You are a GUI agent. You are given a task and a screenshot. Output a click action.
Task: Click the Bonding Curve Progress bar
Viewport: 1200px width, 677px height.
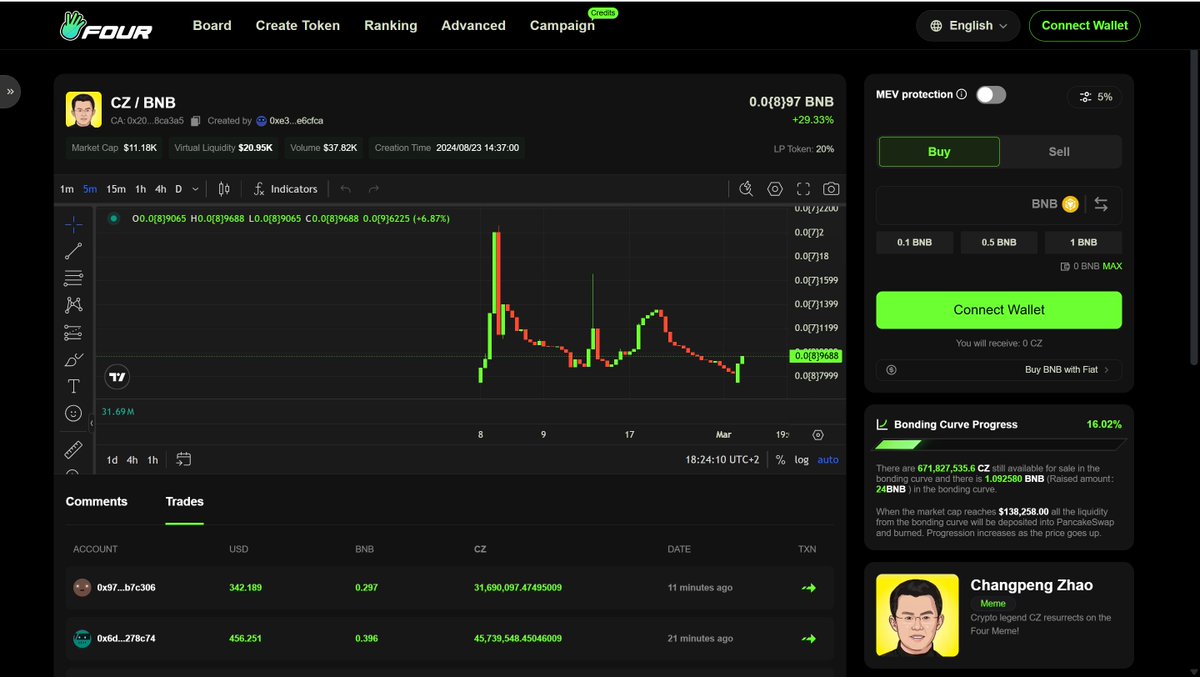coord(1001,445)
